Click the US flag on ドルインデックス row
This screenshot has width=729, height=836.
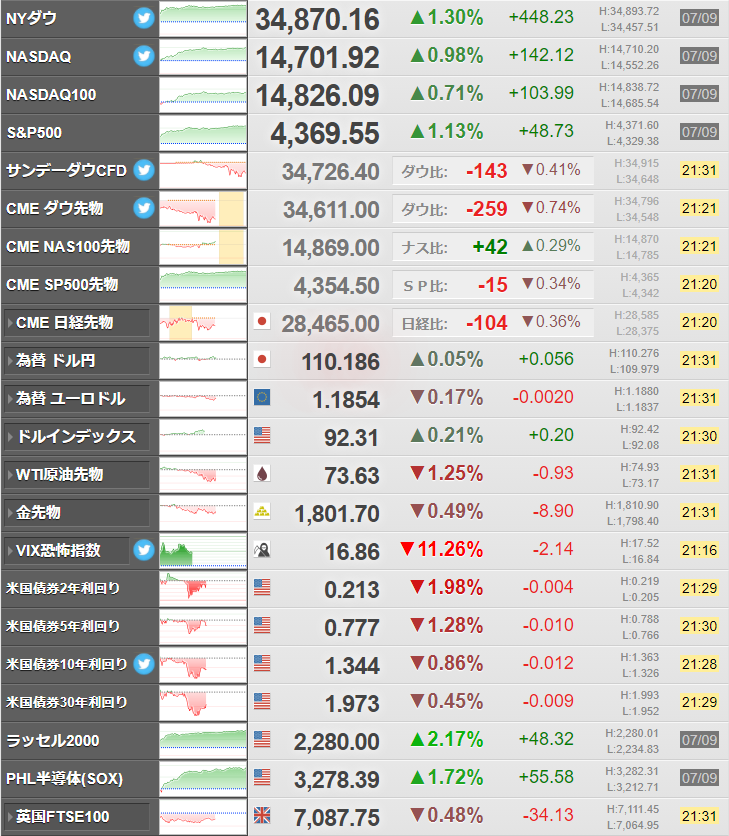coord(262,436)
